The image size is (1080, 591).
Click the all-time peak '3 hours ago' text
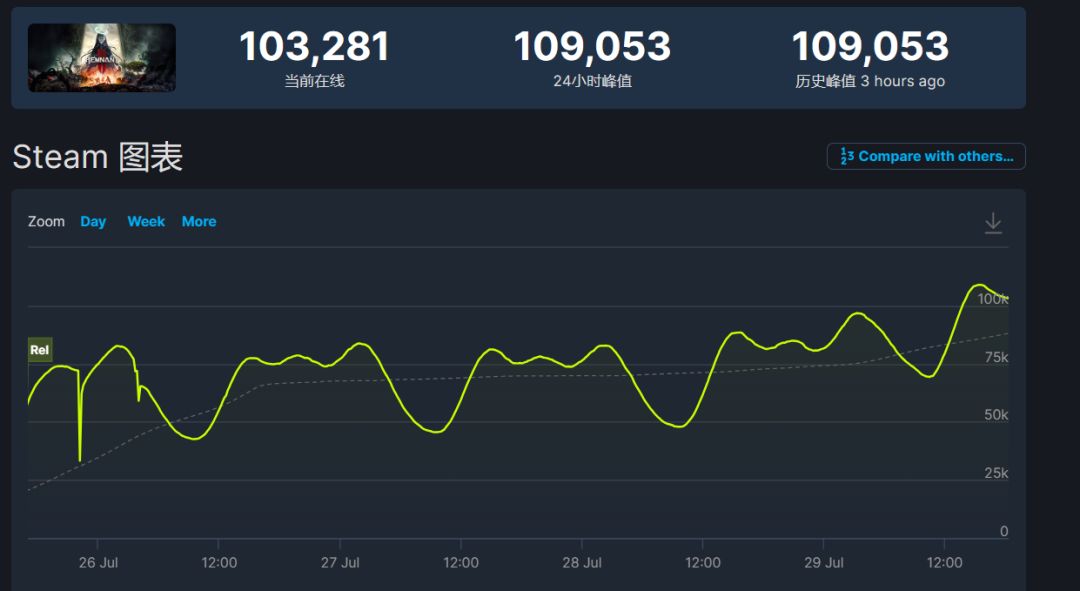tap(902, 81)
